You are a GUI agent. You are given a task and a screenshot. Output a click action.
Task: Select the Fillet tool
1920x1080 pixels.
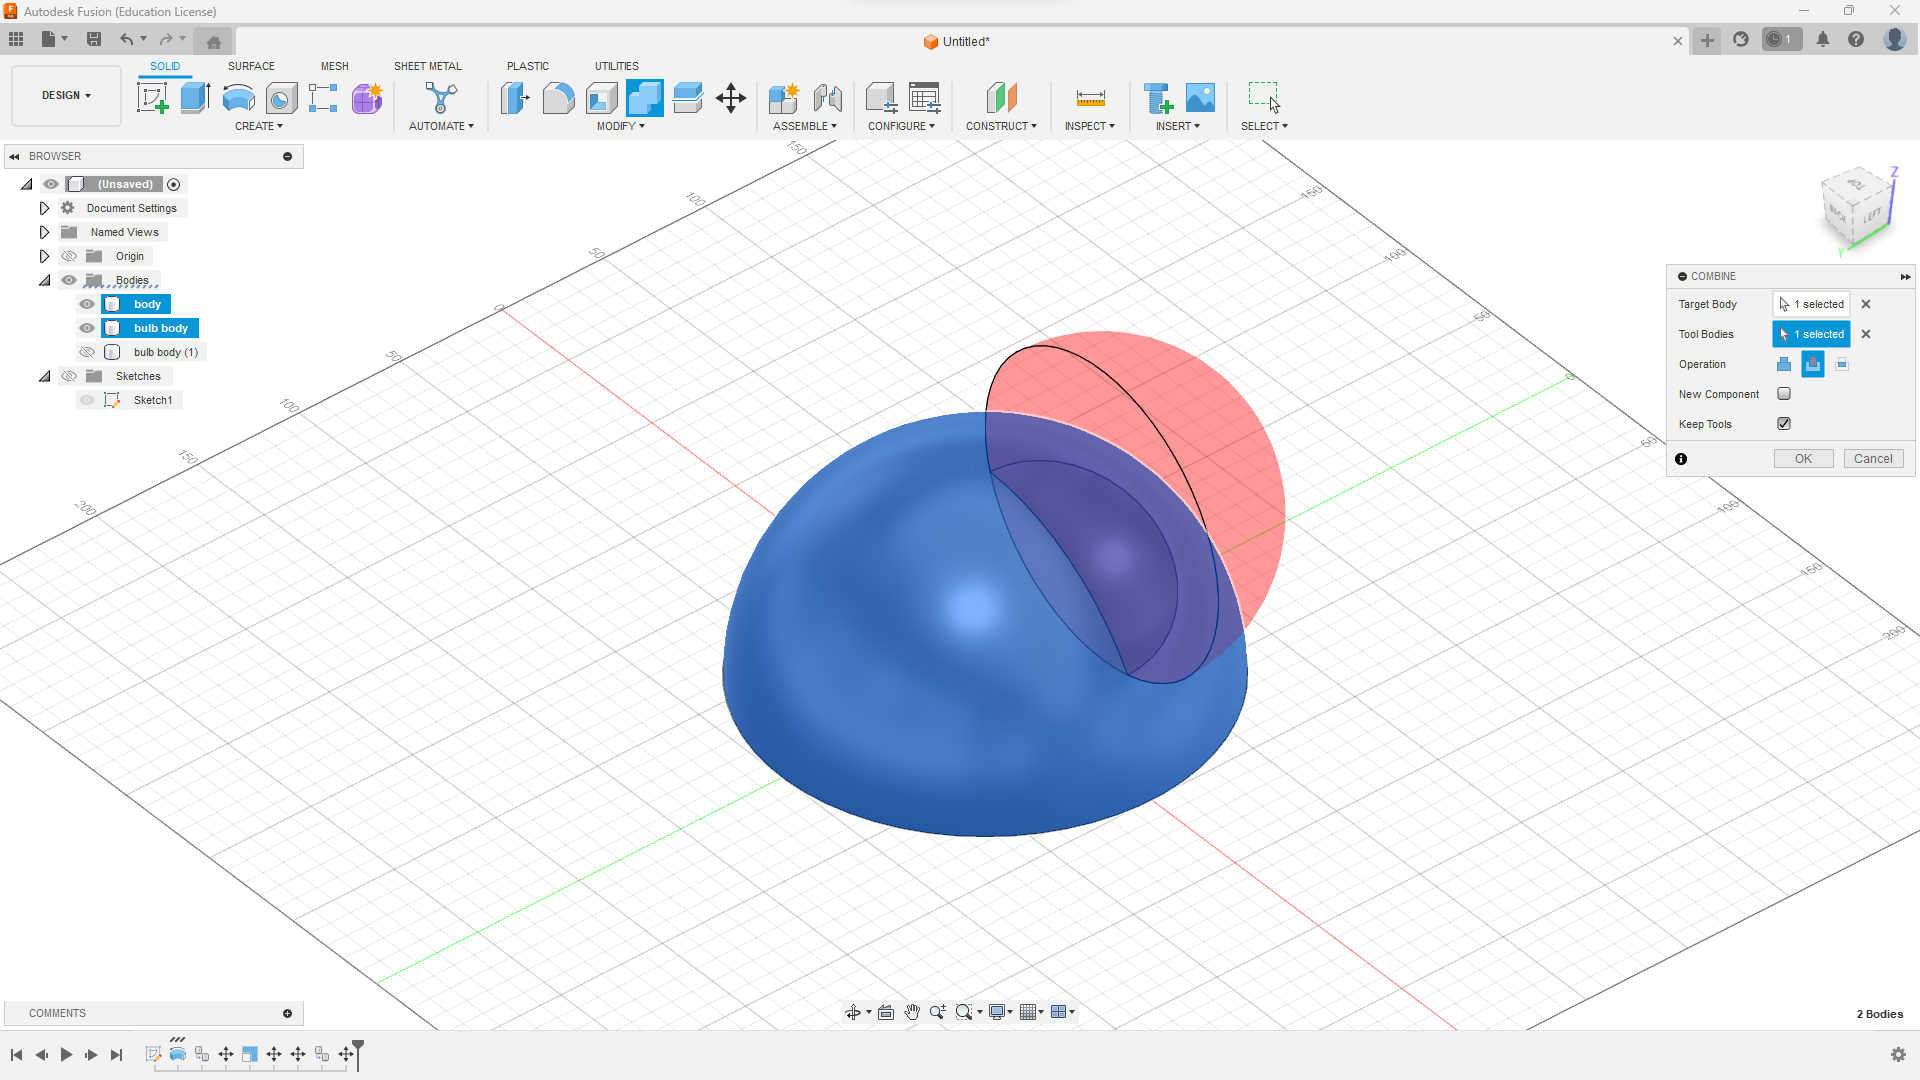(558, 98)
